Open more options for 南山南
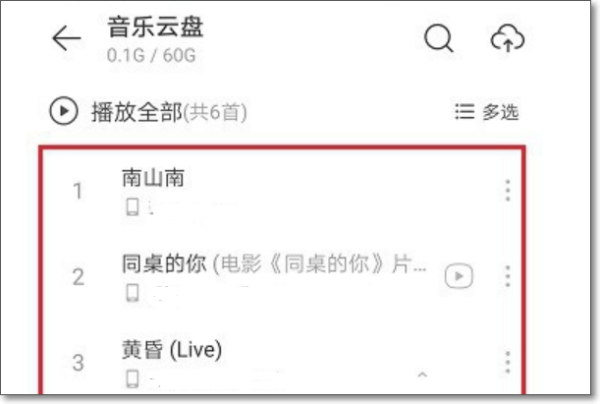600x404 pixels. (507, 190)
